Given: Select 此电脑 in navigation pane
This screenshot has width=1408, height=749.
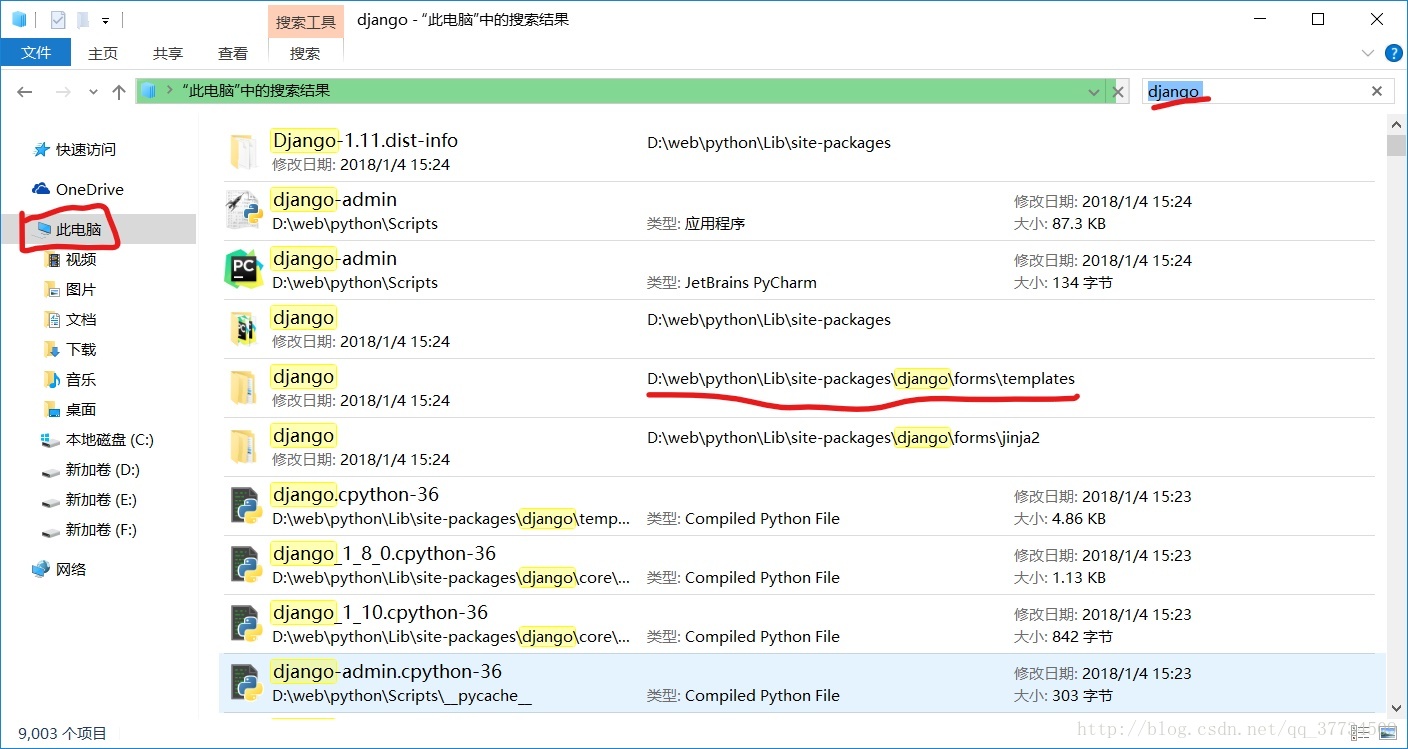Looking at the screenshot, I should pyautogui.click(x=78, y=230).
